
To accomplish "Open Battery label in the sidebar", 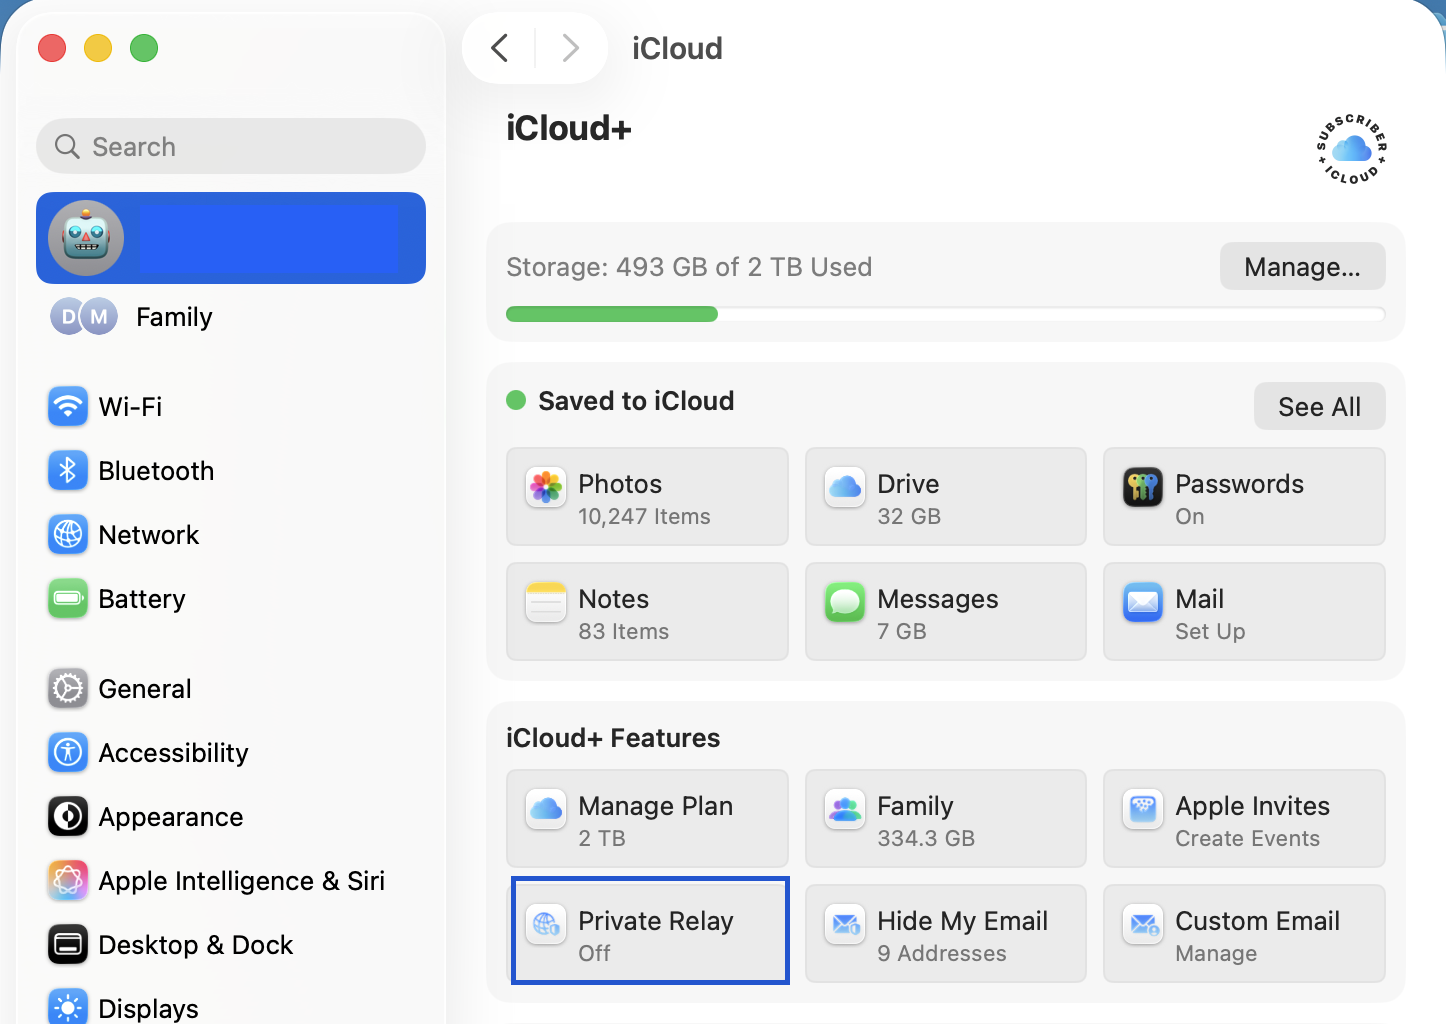I will [142, 599].
